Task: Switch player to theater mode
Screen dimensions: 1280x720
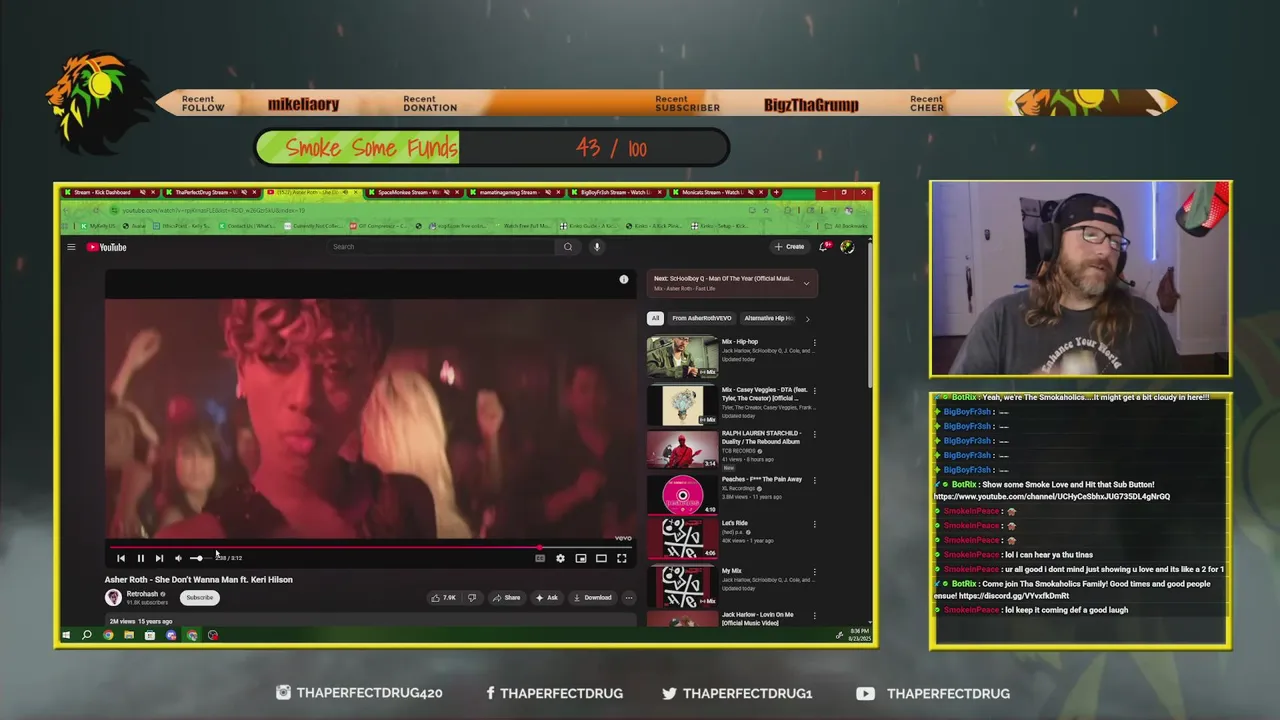Action: coord(601,558)
